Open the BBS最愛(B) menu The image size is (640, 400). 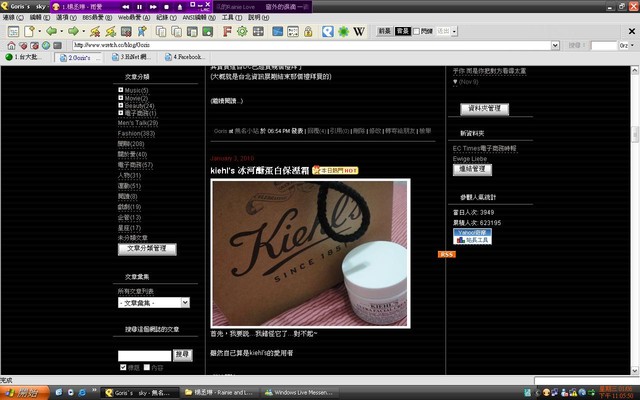[97, 18]
